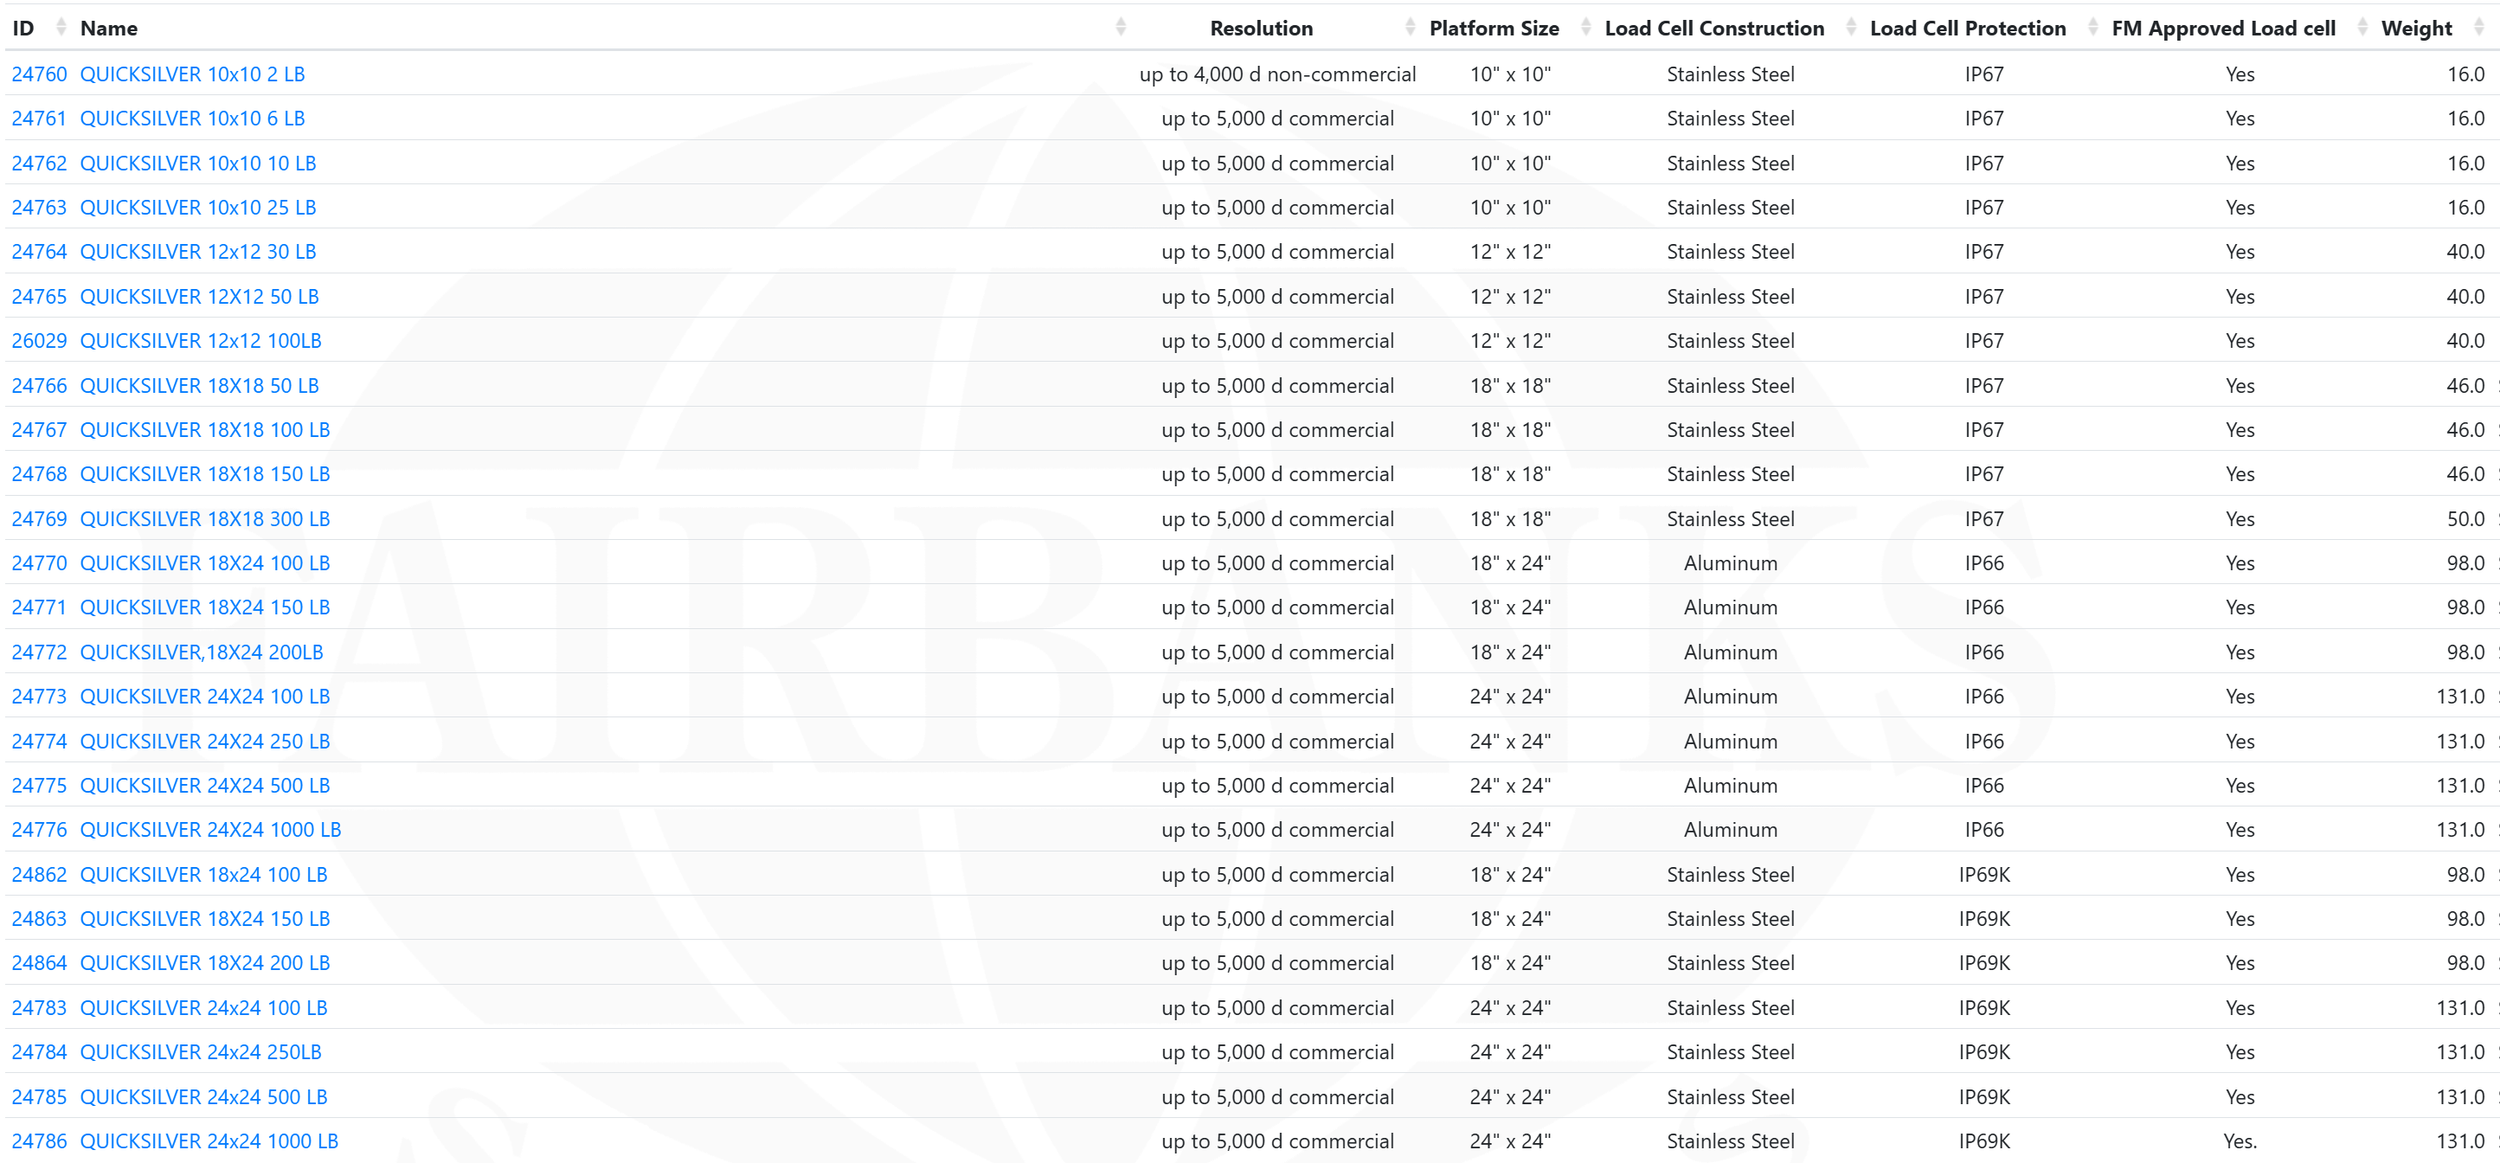Sort by FM Approved Load cell arrows
Screen dimensions: 2500x1163
point(2362,28)
